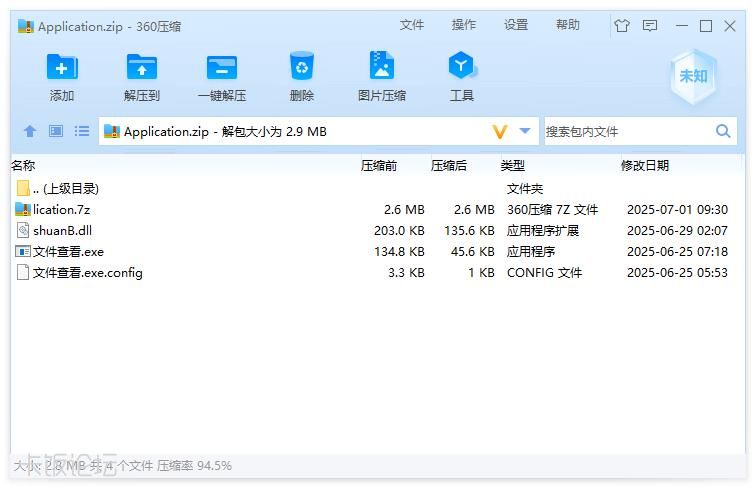Click the 未知 security status badge
Viewport: 756px width, 488px height.
693,76
